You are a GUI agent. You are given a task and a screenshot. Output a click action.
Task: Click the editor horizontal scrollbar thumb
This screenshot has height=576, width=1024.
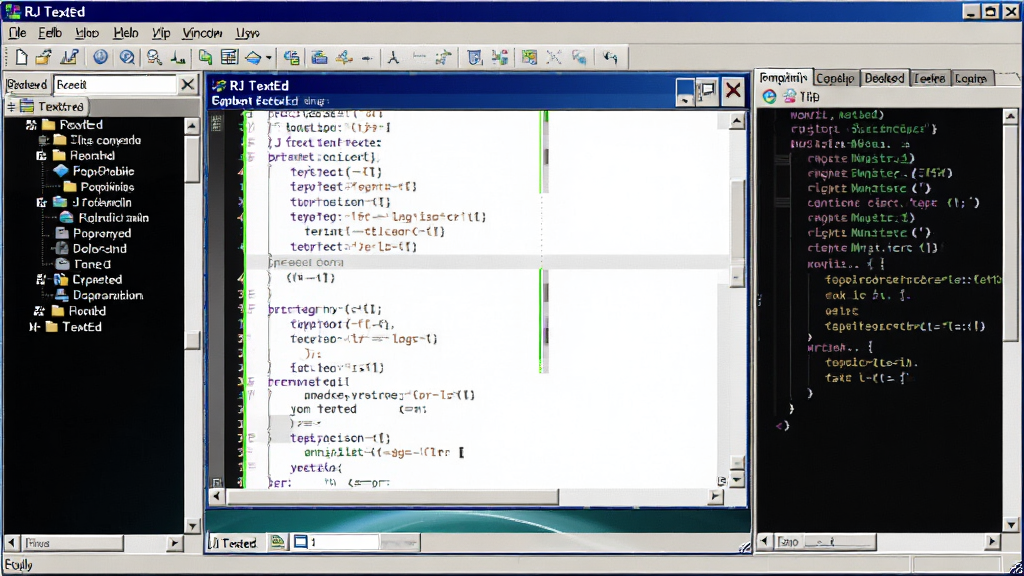pos(392,496)
